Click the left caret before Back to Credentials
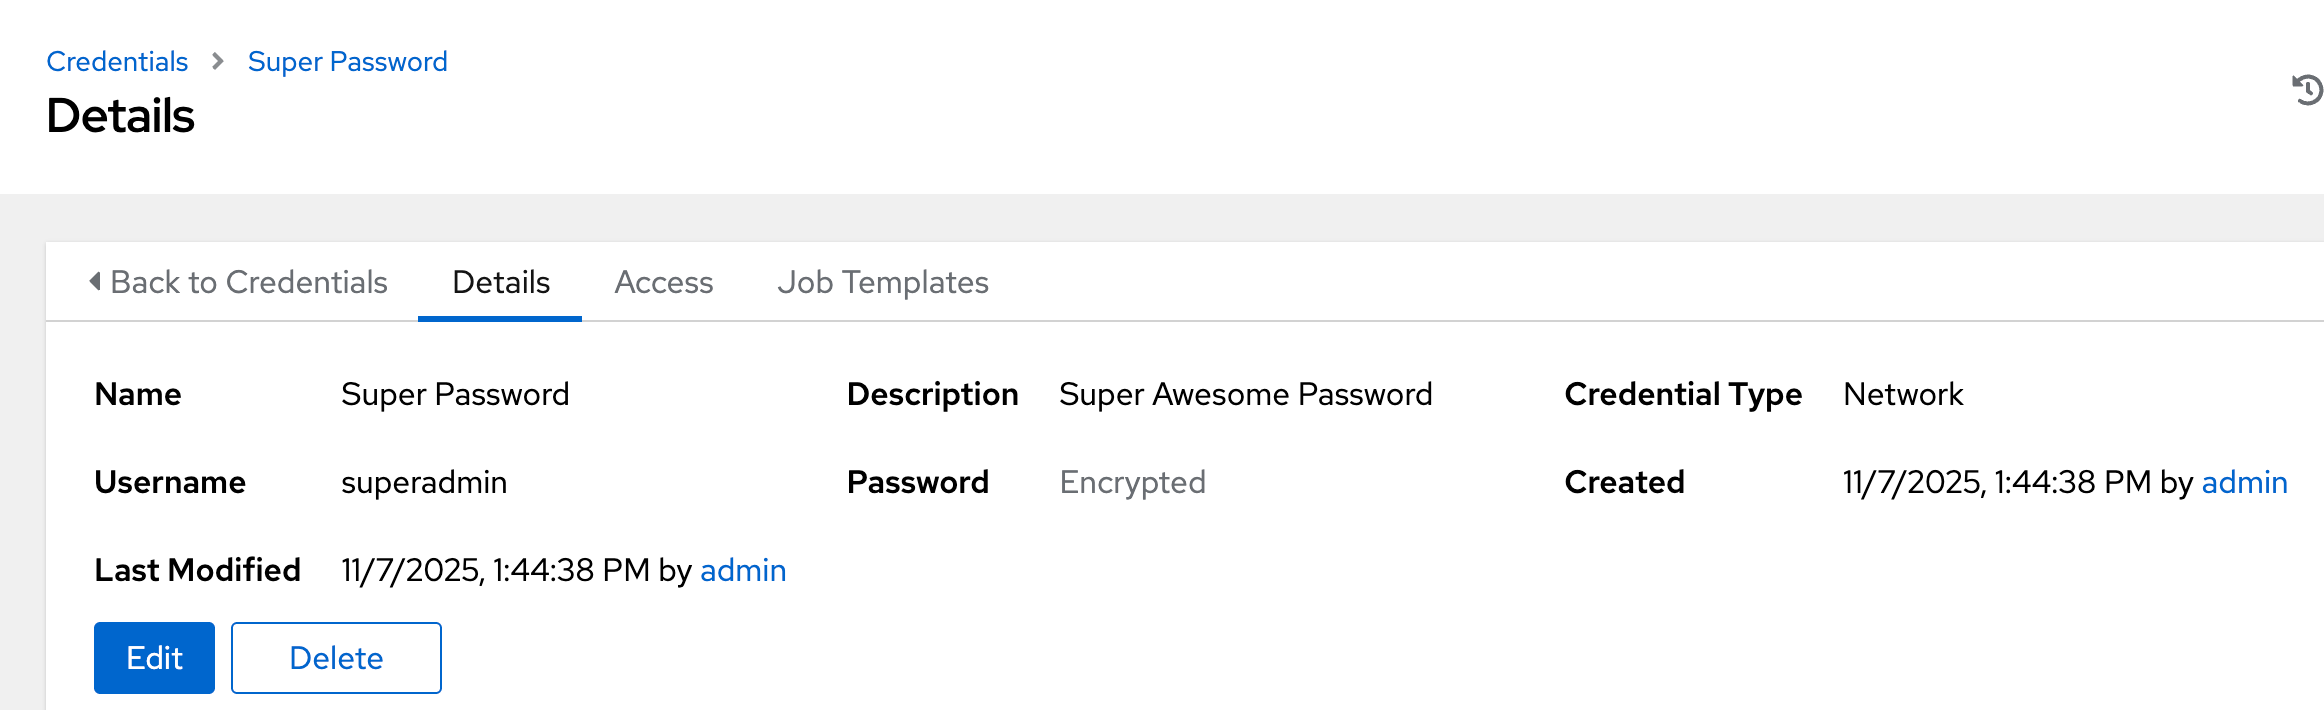 [x=95, y=282]
